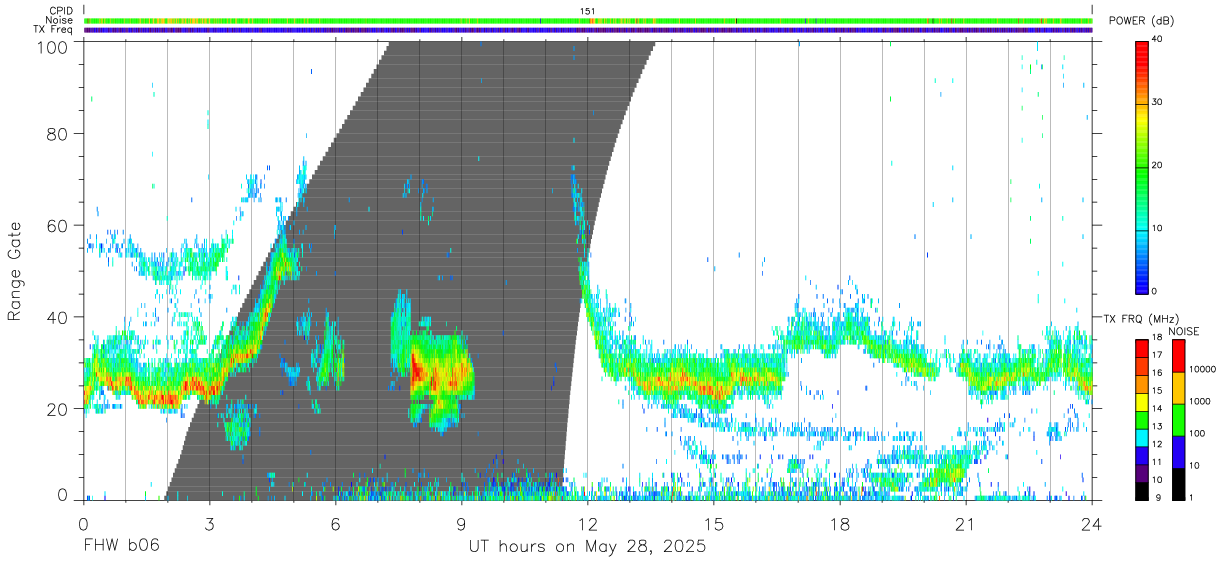Click the 10 label on NOISE legend

1192,466
